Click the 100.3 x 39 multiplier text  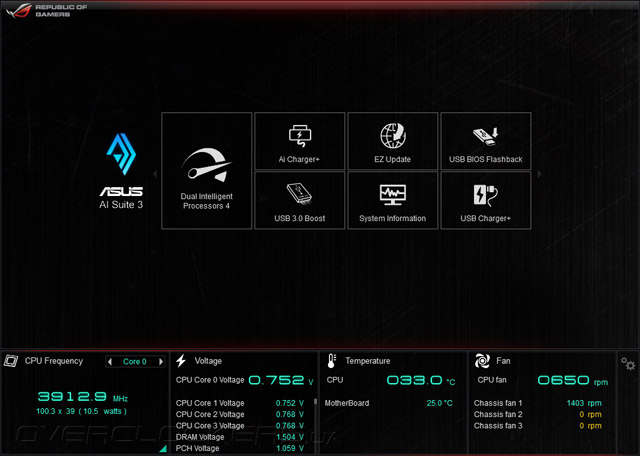click(x=81, y=411)
